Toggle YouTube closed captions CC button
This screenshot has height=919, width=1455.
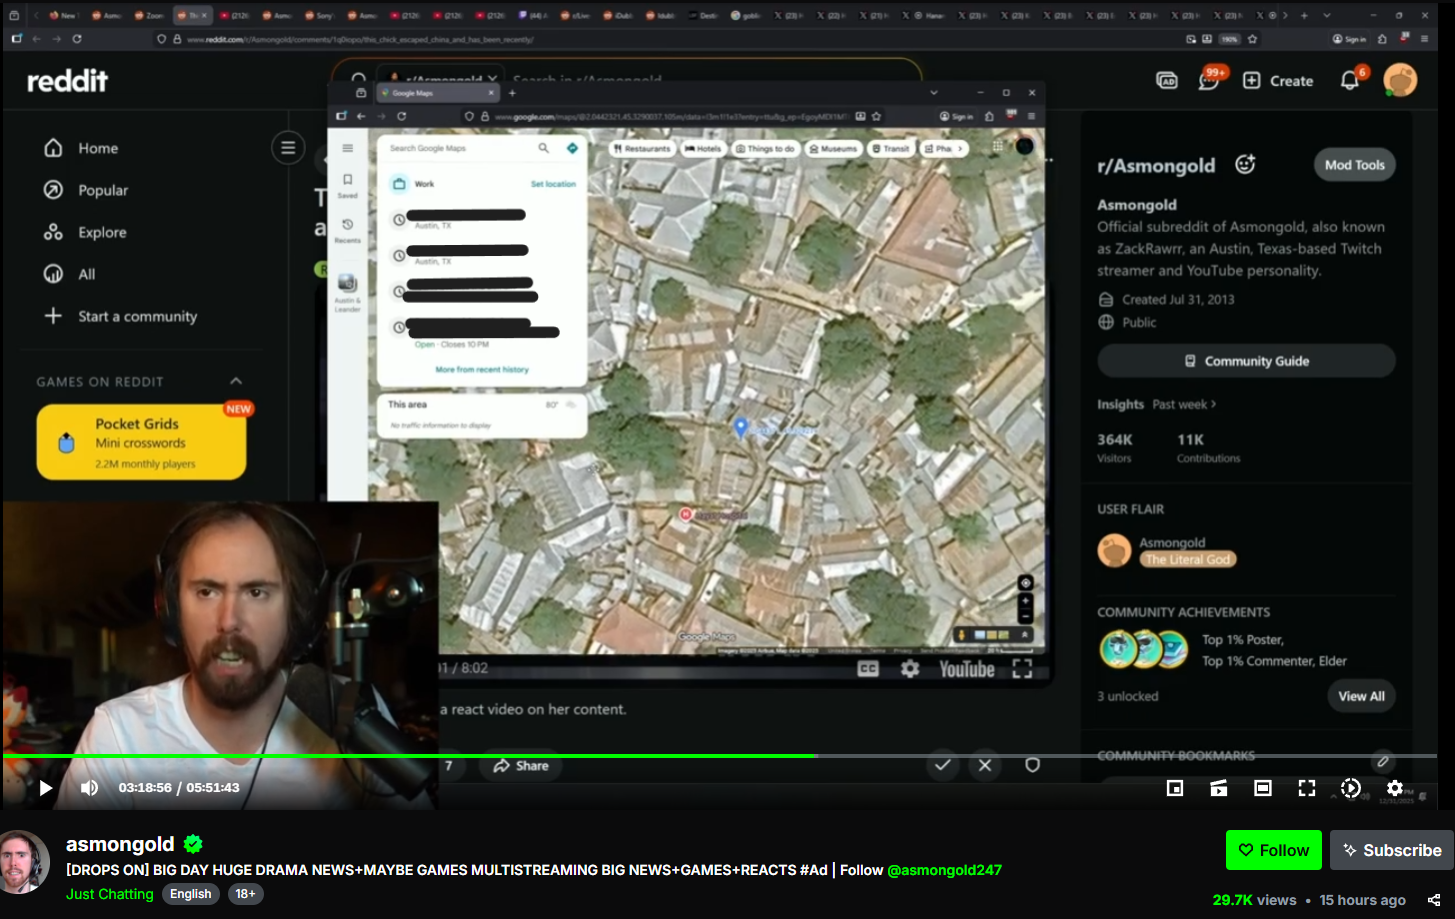click(x=868, y=669)
